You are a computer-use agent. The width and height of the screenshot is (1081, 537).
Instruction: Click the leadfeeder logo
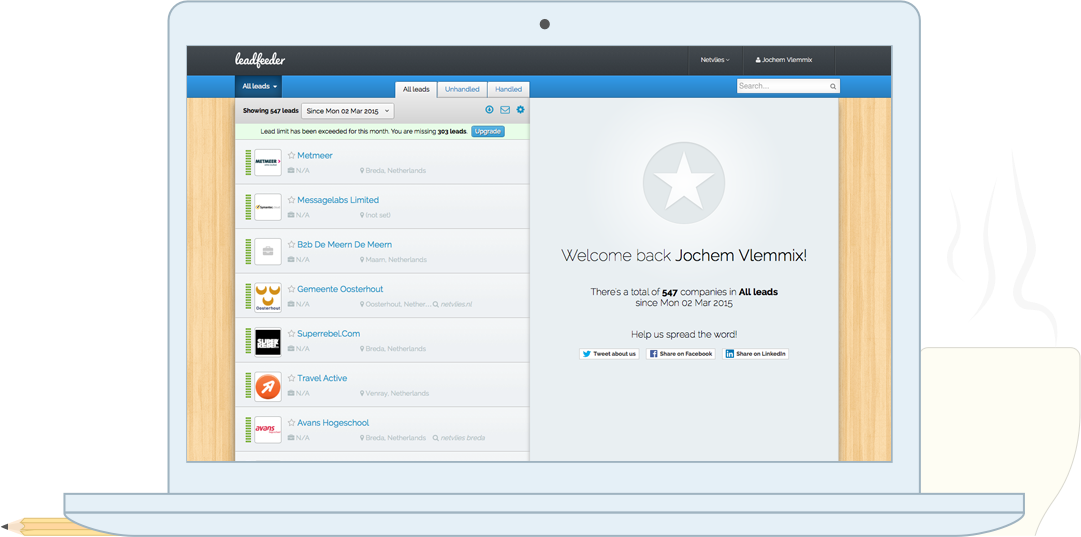click(260, 60)
